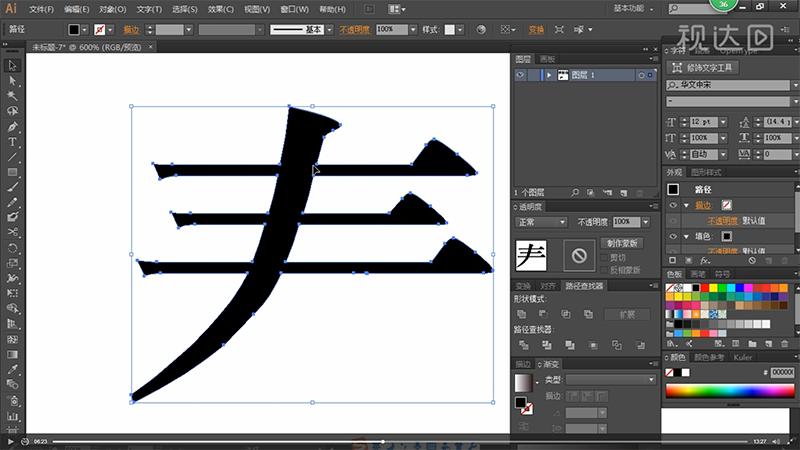Select the Direct Selection tool (white arrow)
Screen dimensions: 800x450
tap(12, 81)
